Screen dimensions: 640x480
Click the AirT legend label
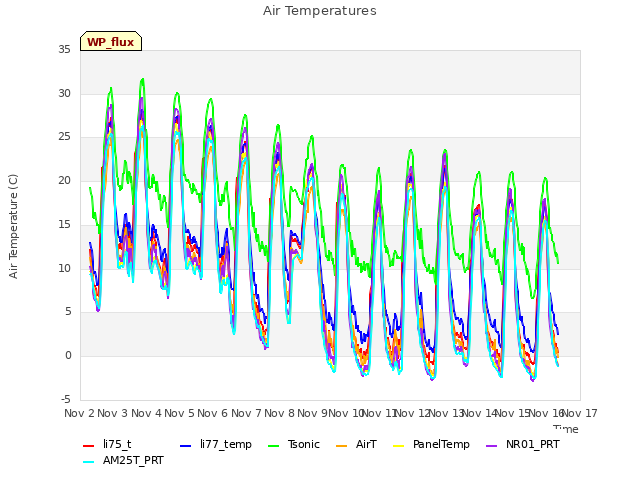[x=366, y=444]
